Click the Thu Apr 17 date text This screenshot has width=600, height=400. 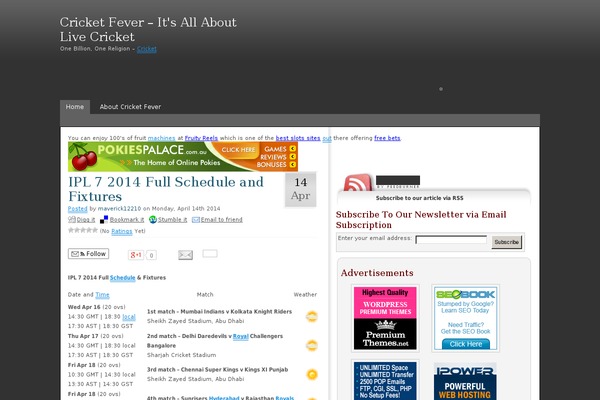click(x=83, y=336)
